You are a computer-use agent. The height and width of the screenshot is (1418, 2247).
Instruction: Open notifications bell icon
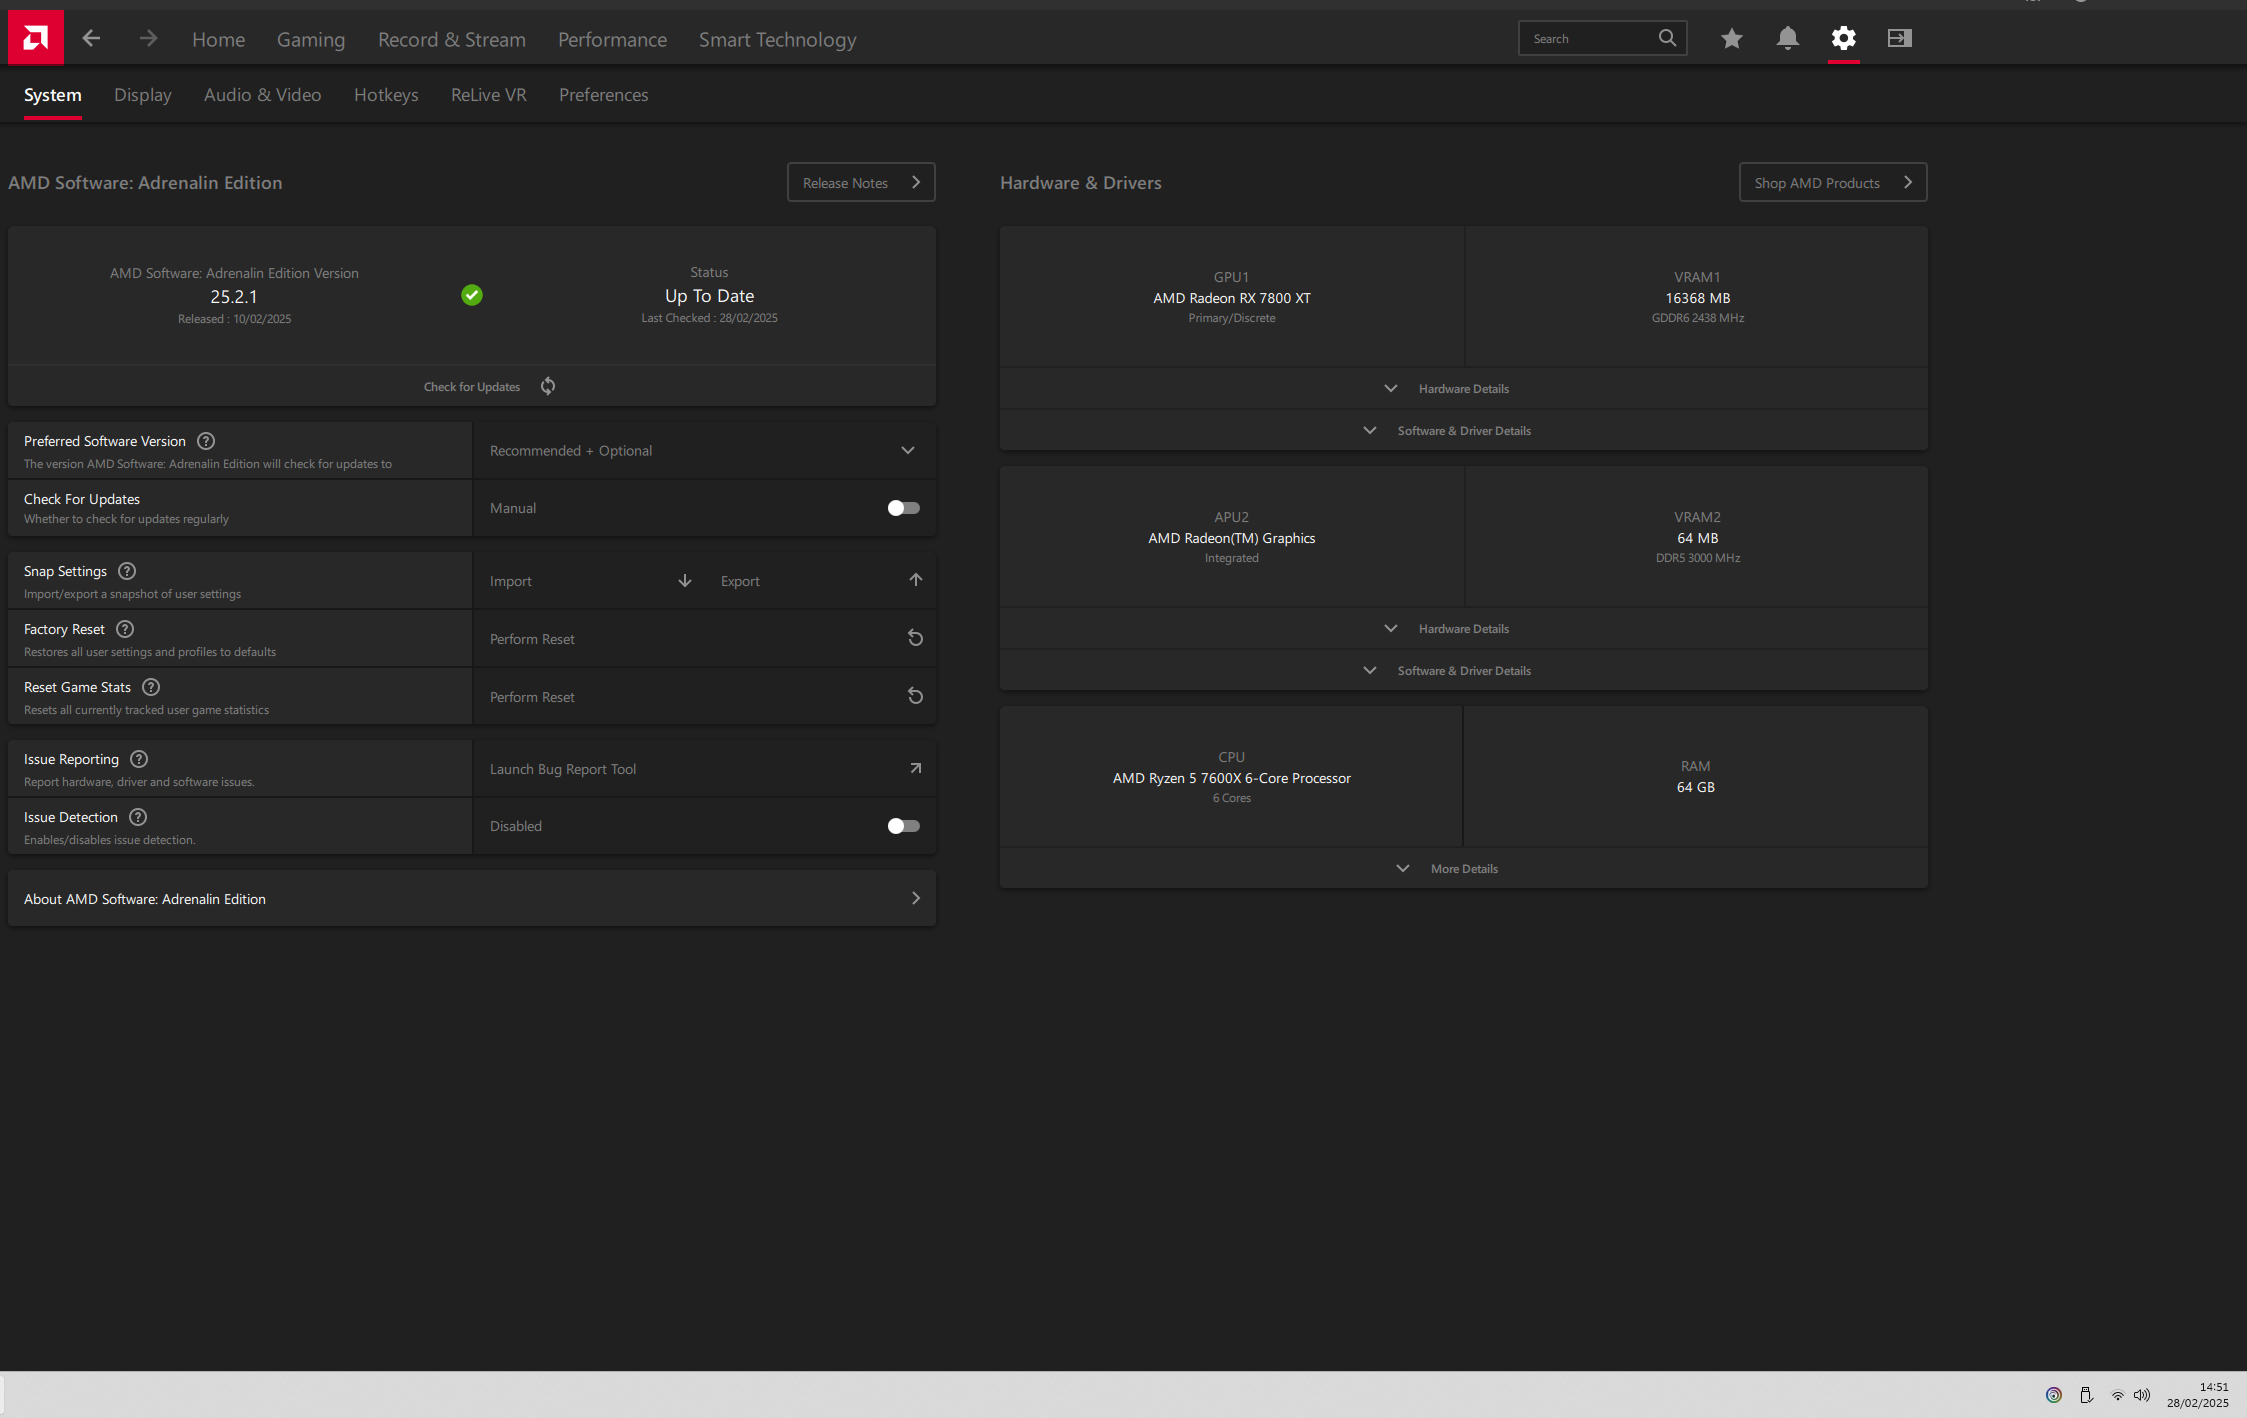(1788, 38)
